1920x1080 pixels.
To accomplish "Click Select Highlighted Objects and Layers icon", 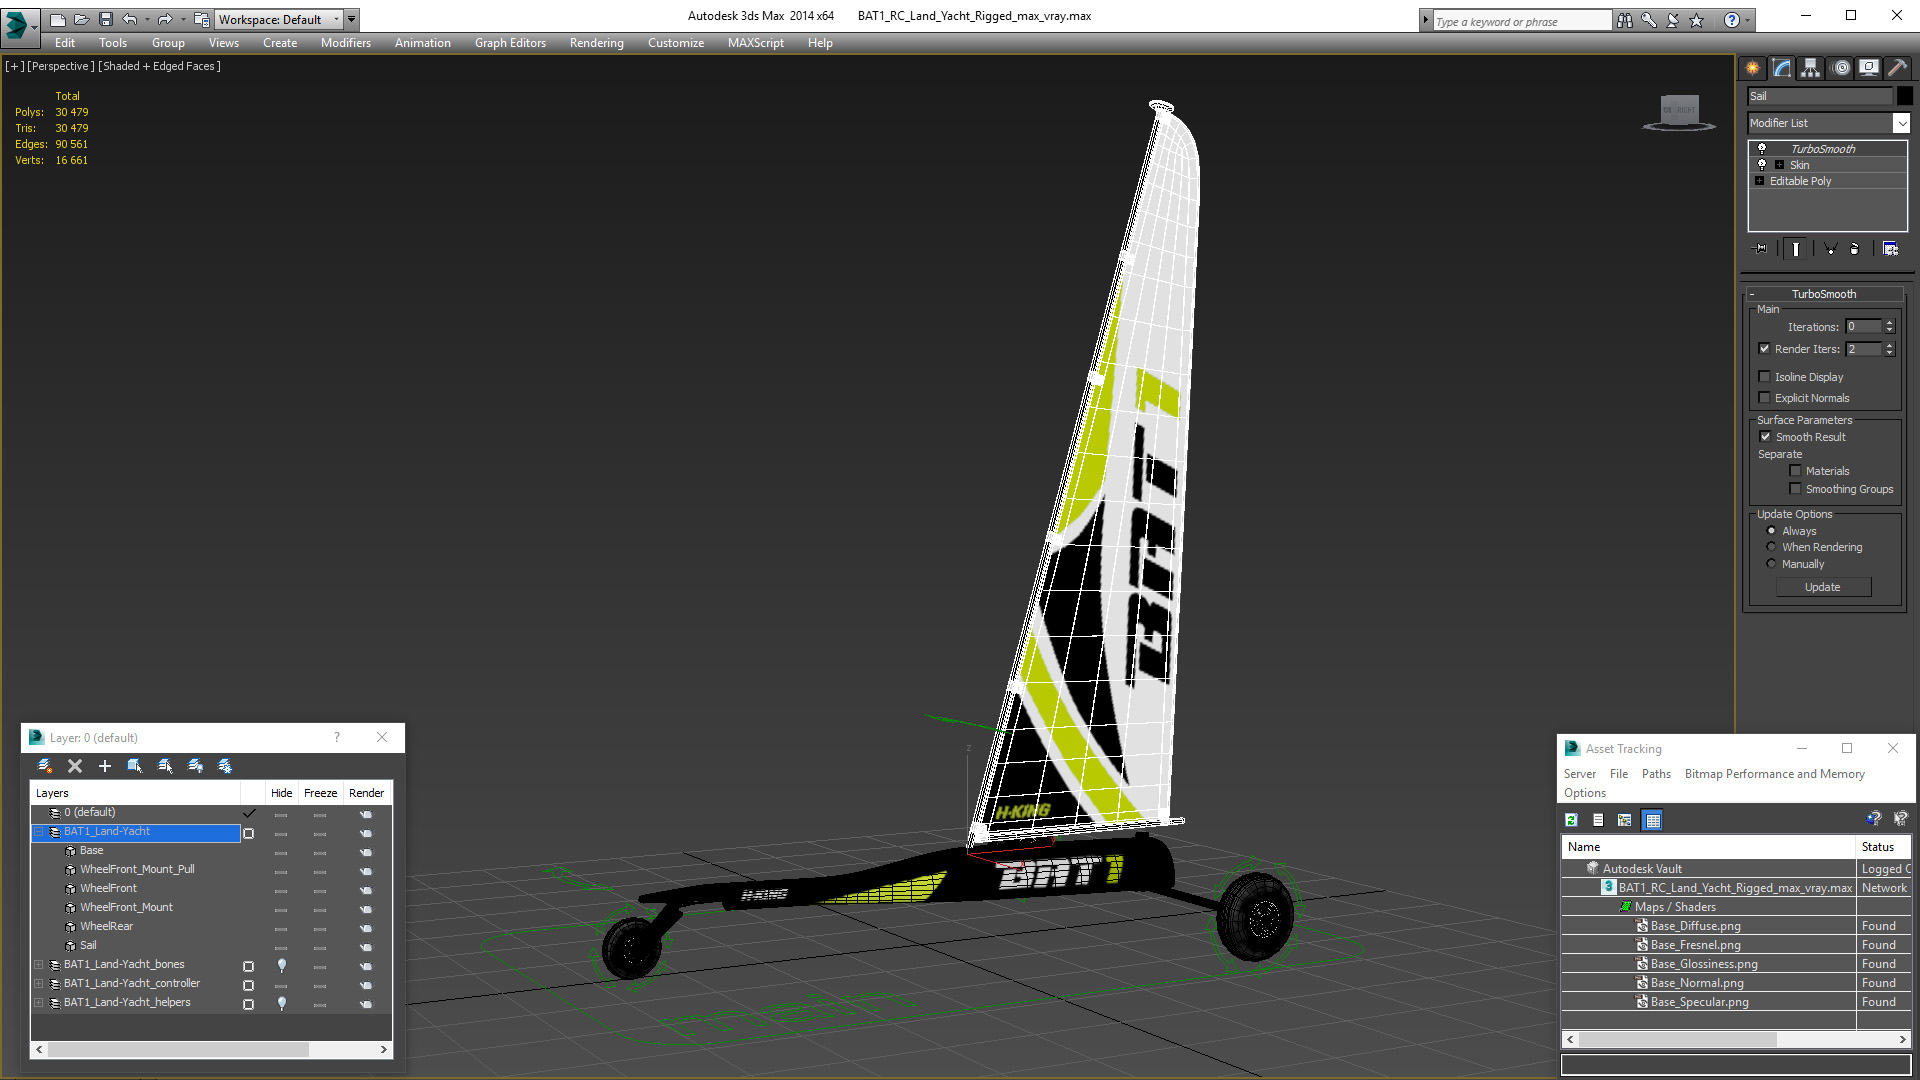I will tap(135, 766).
